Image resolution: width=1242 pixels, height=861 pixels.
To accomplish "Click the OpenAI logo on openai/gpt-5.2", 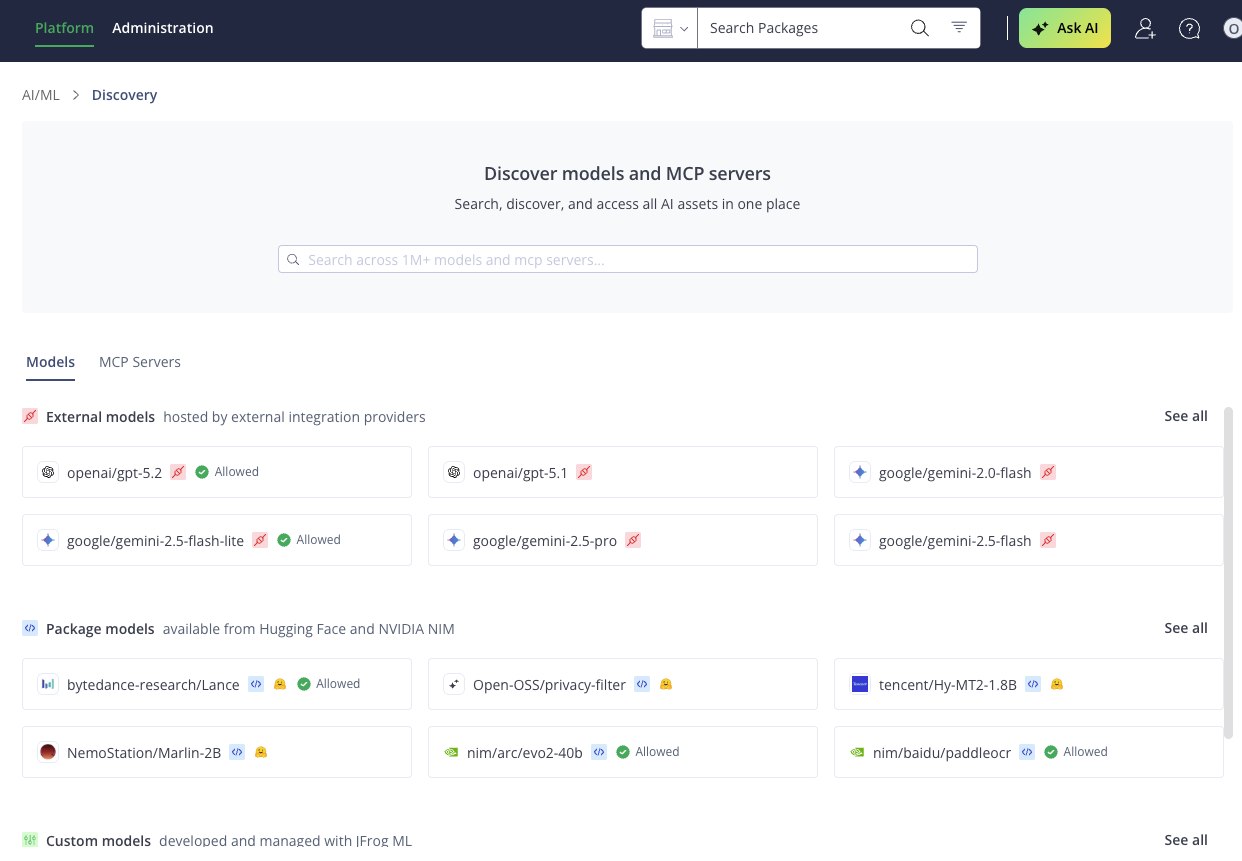I will click(x=47, y=472).
